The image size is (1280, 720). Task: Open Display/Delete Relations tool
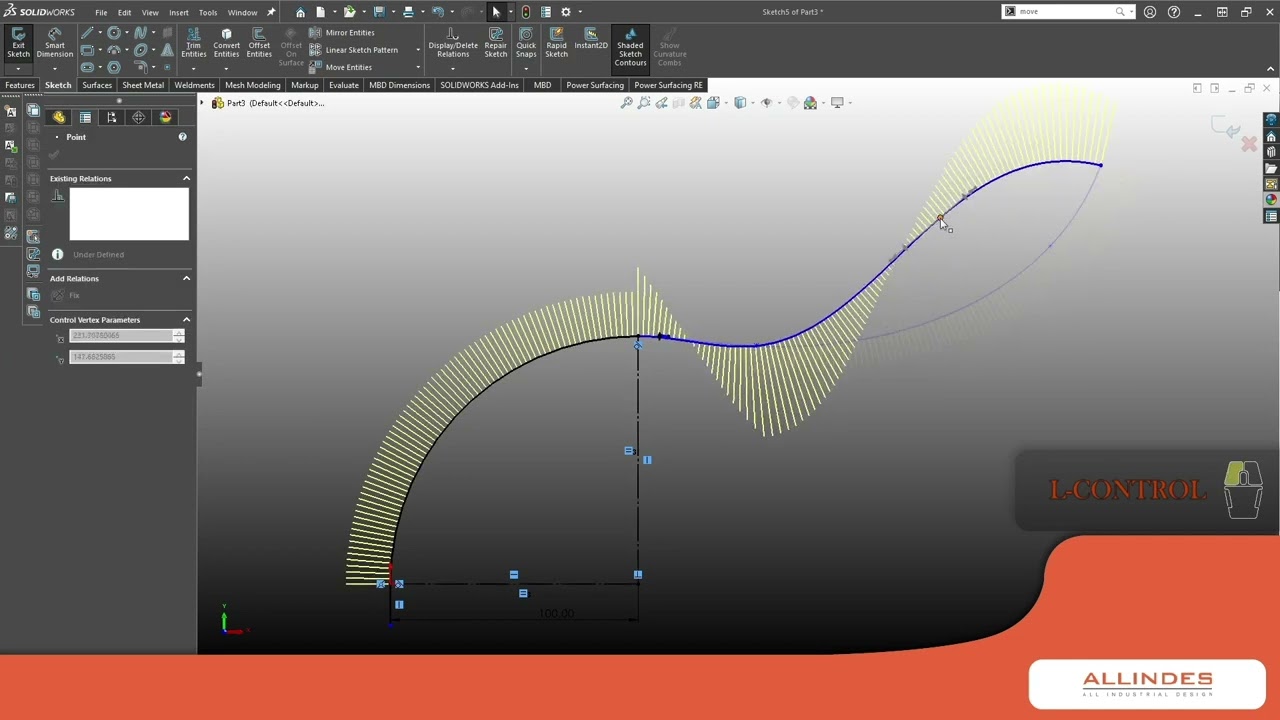pyautogui.click(x=453, y=44)
